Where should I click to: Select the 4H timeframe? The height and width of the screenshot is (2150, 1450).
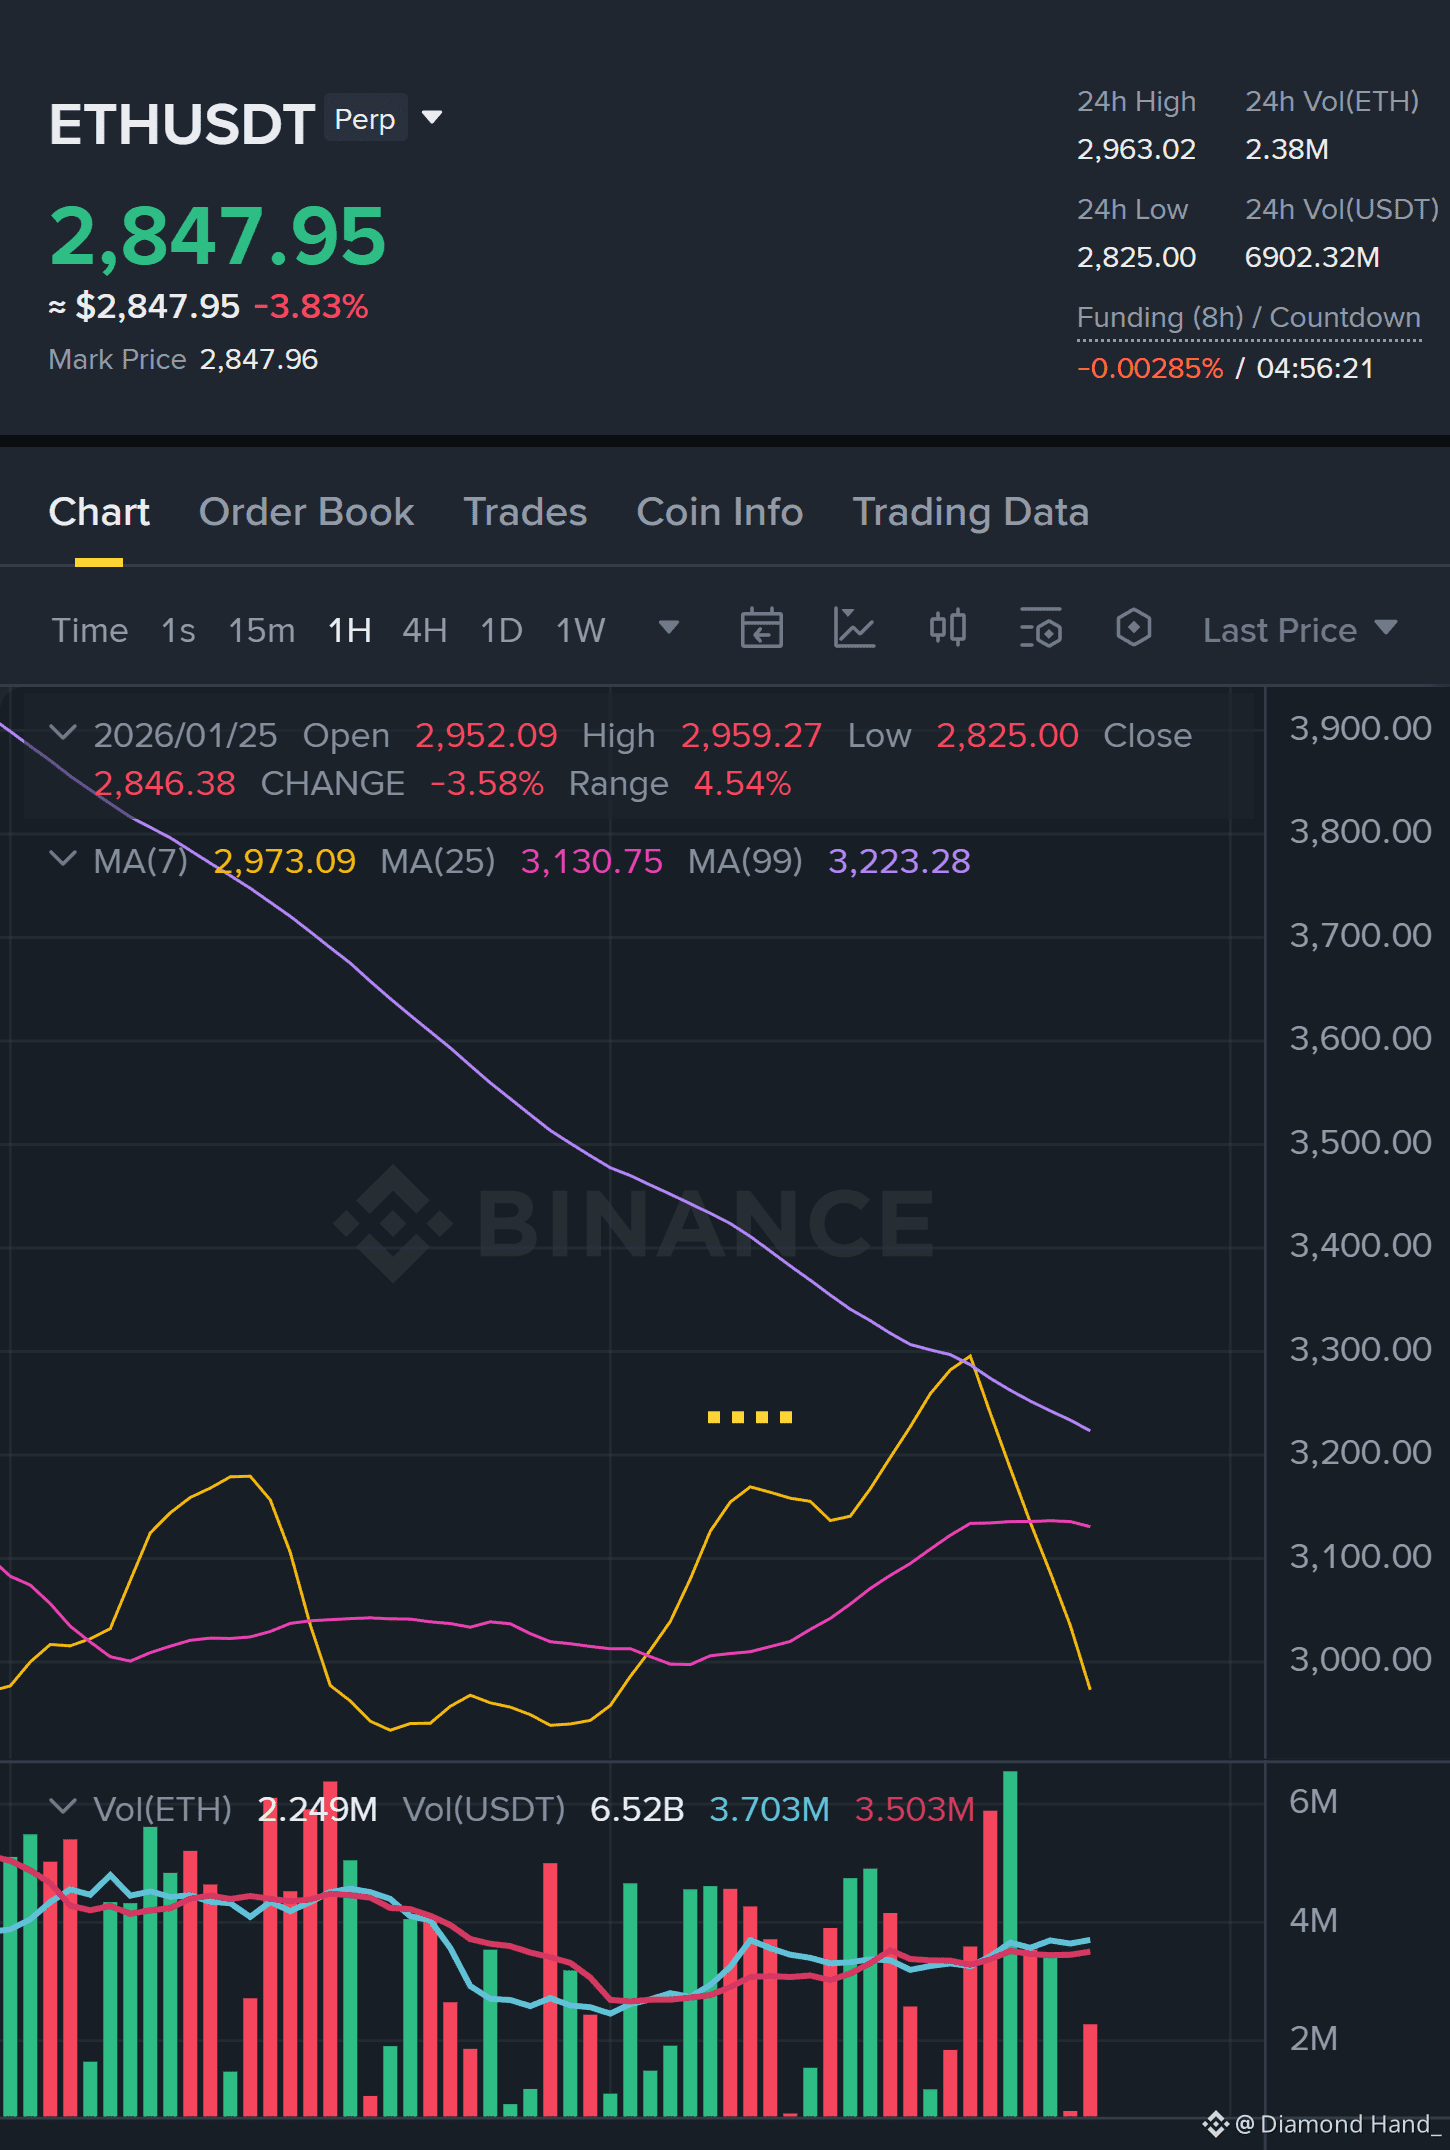click(424, 630)
